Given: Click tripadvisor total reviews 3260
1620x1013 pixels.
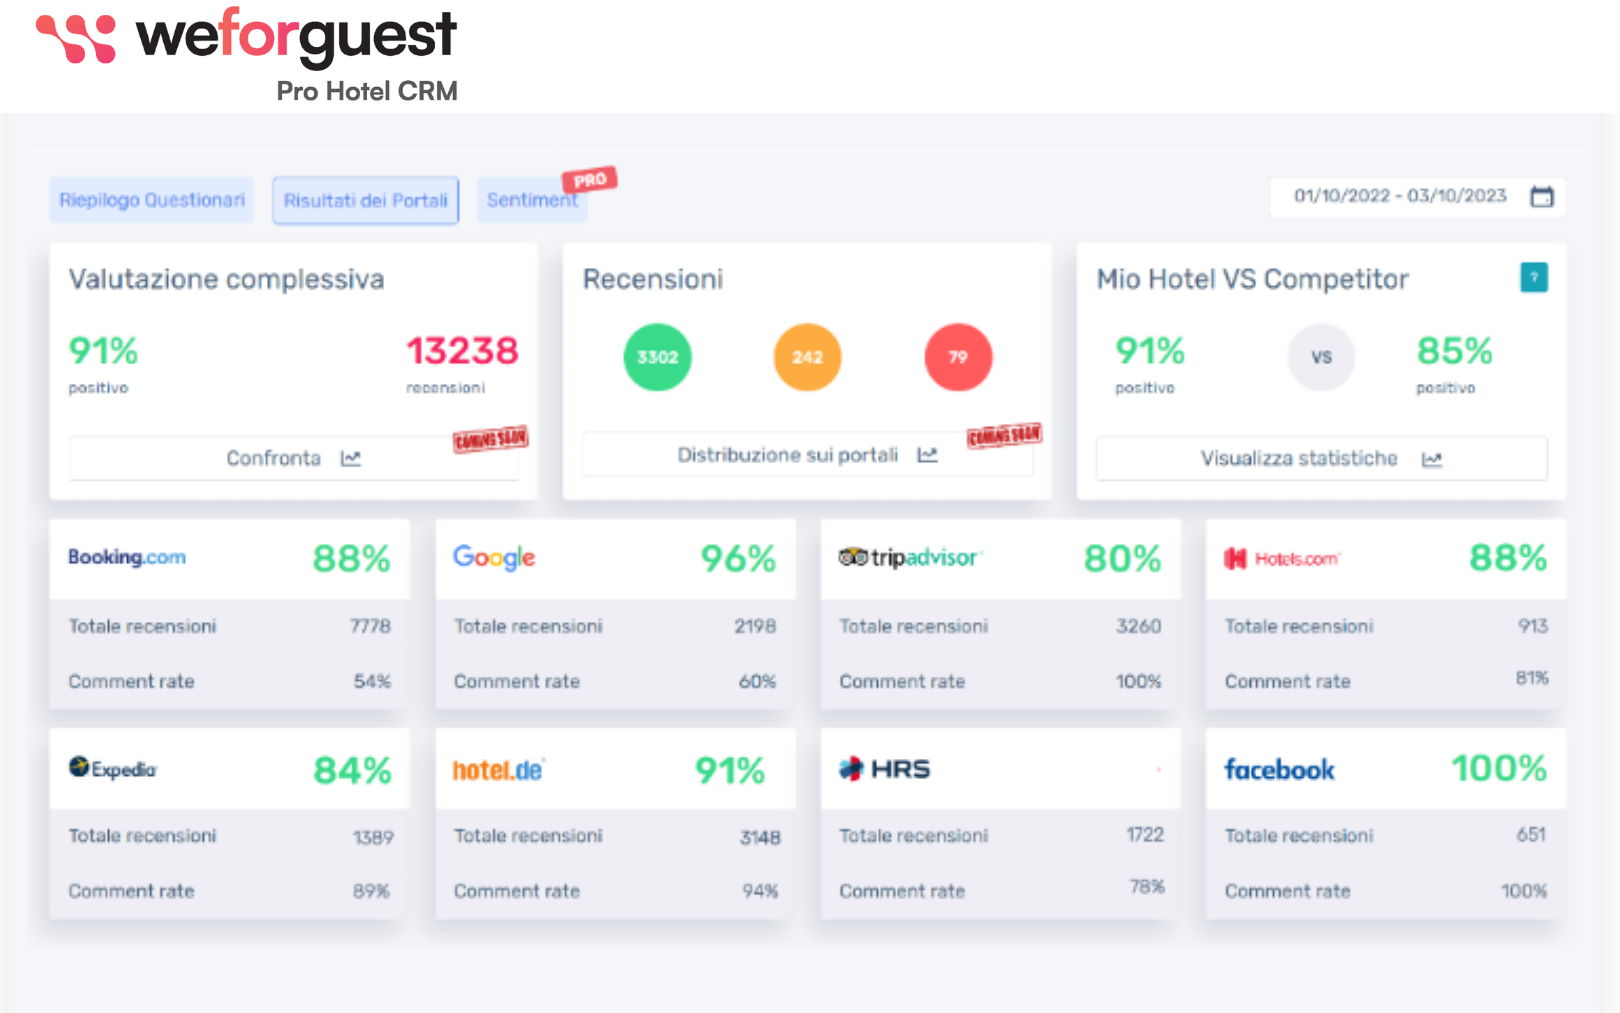Looking at the screenshot, I should (1139, 626).
